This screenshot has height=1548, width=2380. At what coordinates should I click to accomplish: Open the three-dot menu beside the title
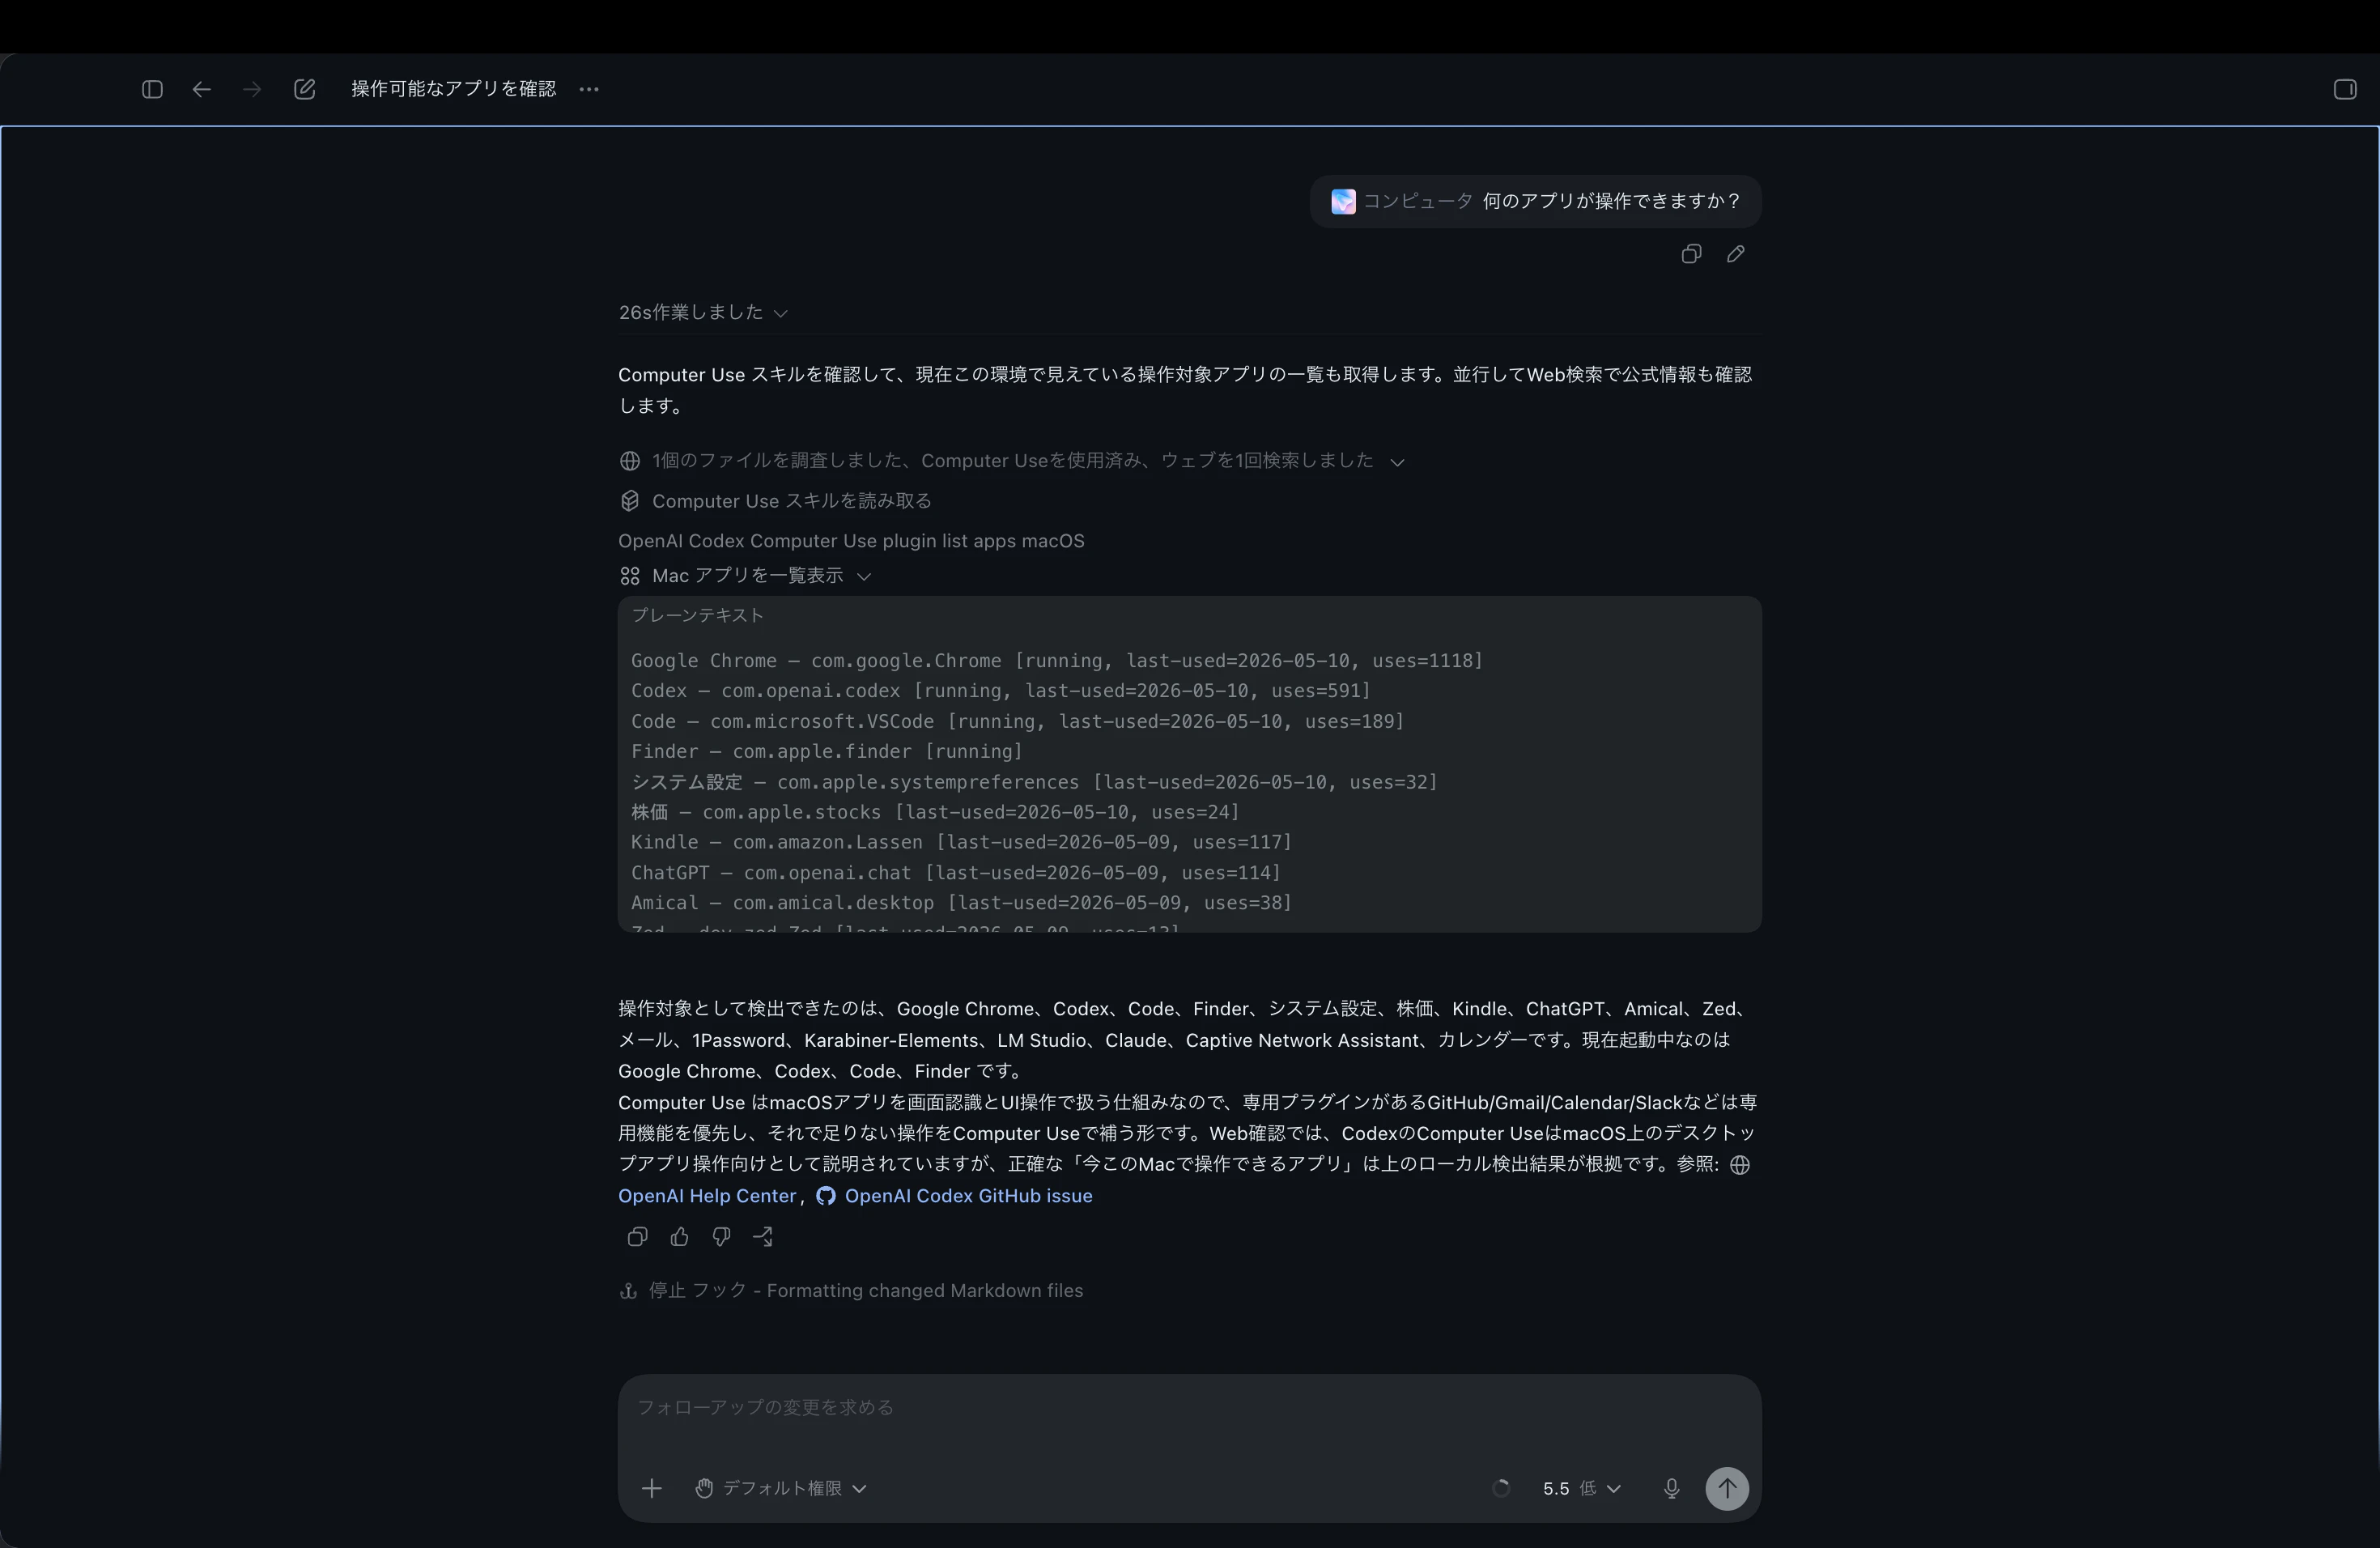tap(589, 89)
